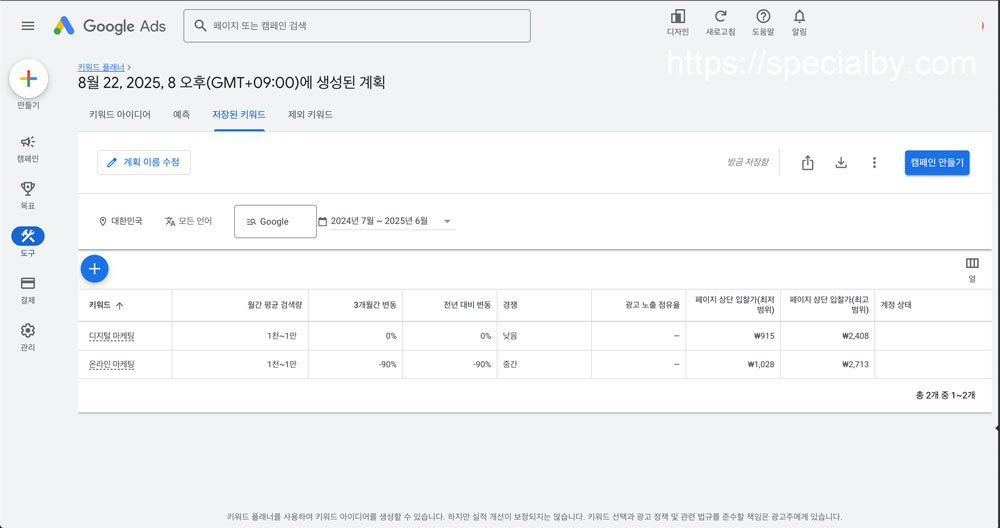
Task: Click the 총 2개 중 1~2개 pagination text
Action: pos(945,395)
